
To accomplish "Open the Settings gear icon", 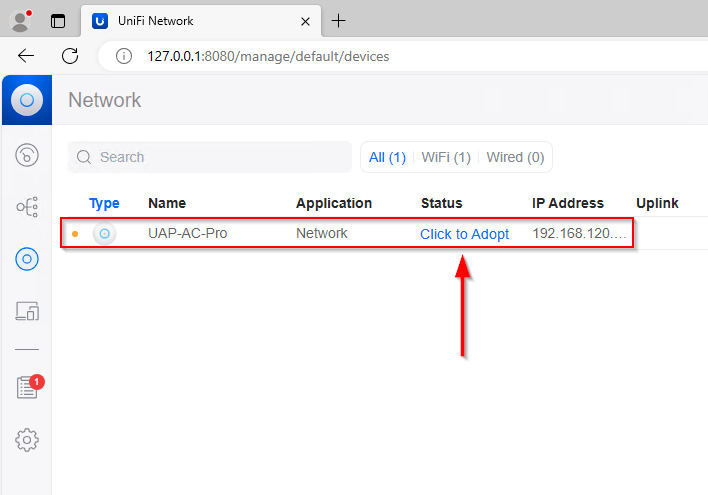I will click(27, 439).
